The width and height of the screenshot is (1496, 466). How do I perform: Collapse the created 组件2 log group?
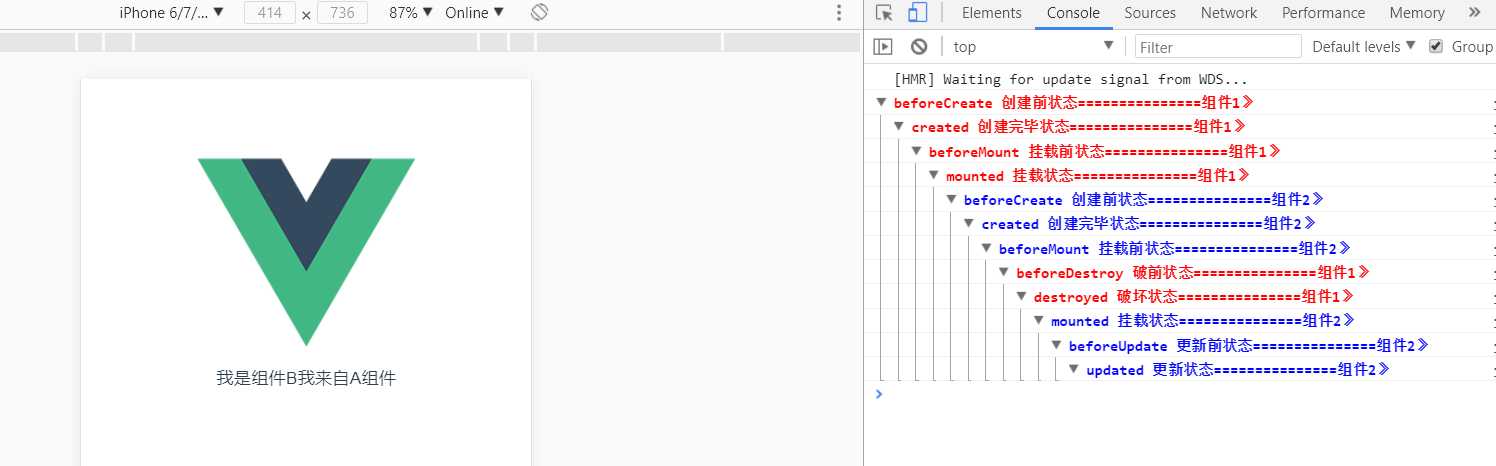tap(969, 224)
